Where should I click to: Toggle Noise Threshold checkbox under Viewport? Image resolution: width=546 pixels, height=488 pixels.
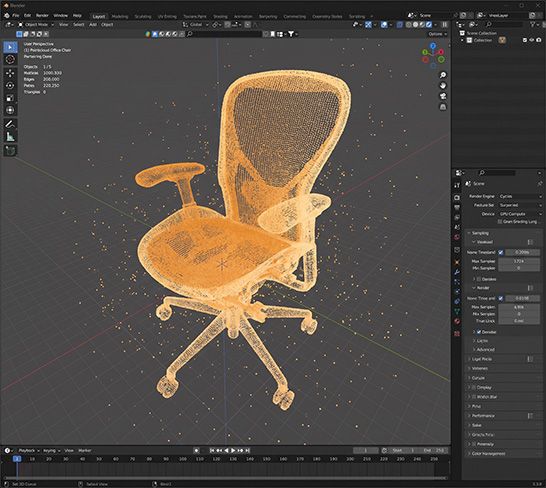[501, 252]
